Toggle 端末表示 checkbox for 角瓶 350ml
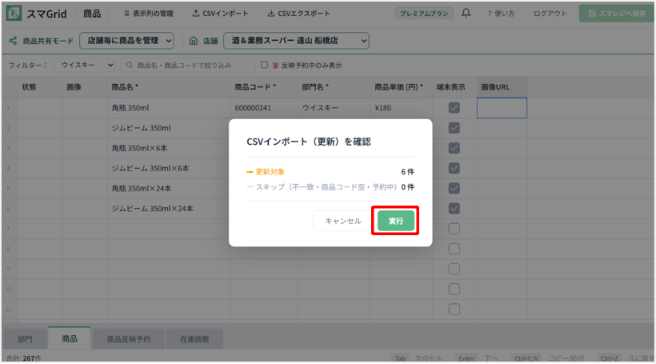This screenshot has width=656, height=364. [454, 108]
